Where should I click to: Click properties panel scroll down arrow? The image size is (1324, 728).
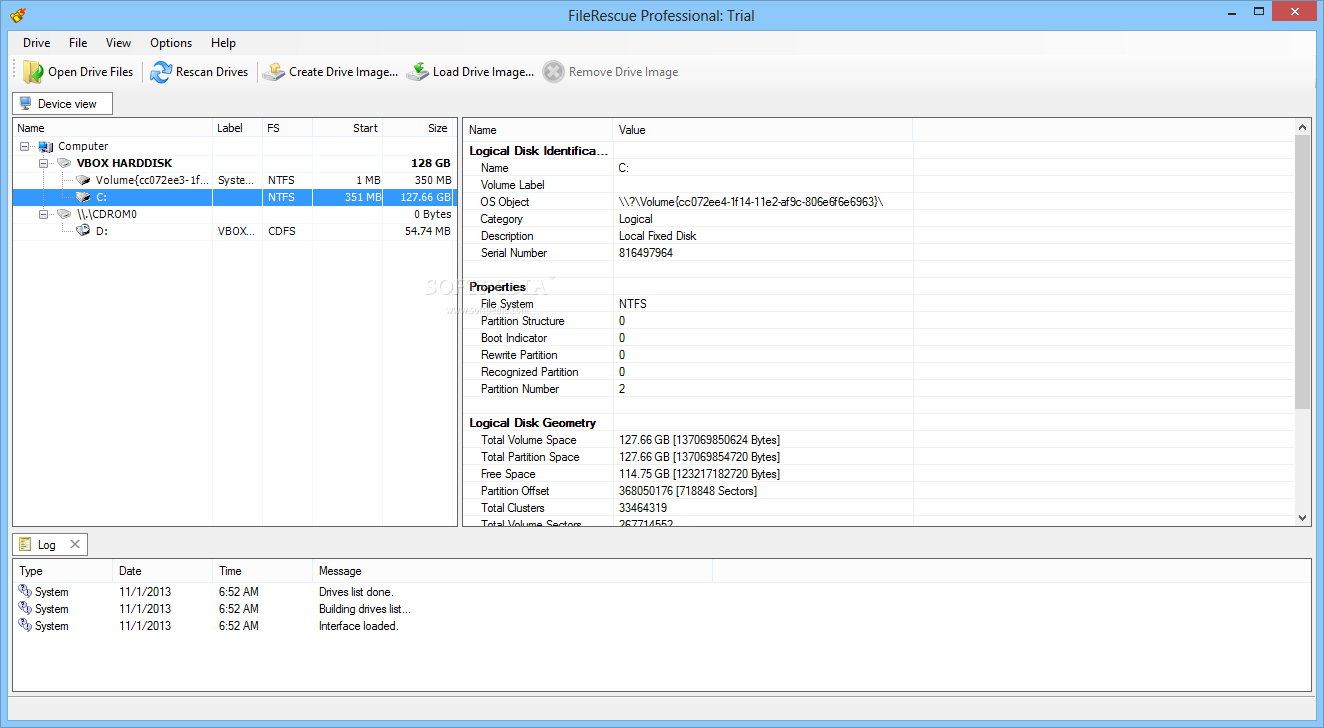(1303, 517)
